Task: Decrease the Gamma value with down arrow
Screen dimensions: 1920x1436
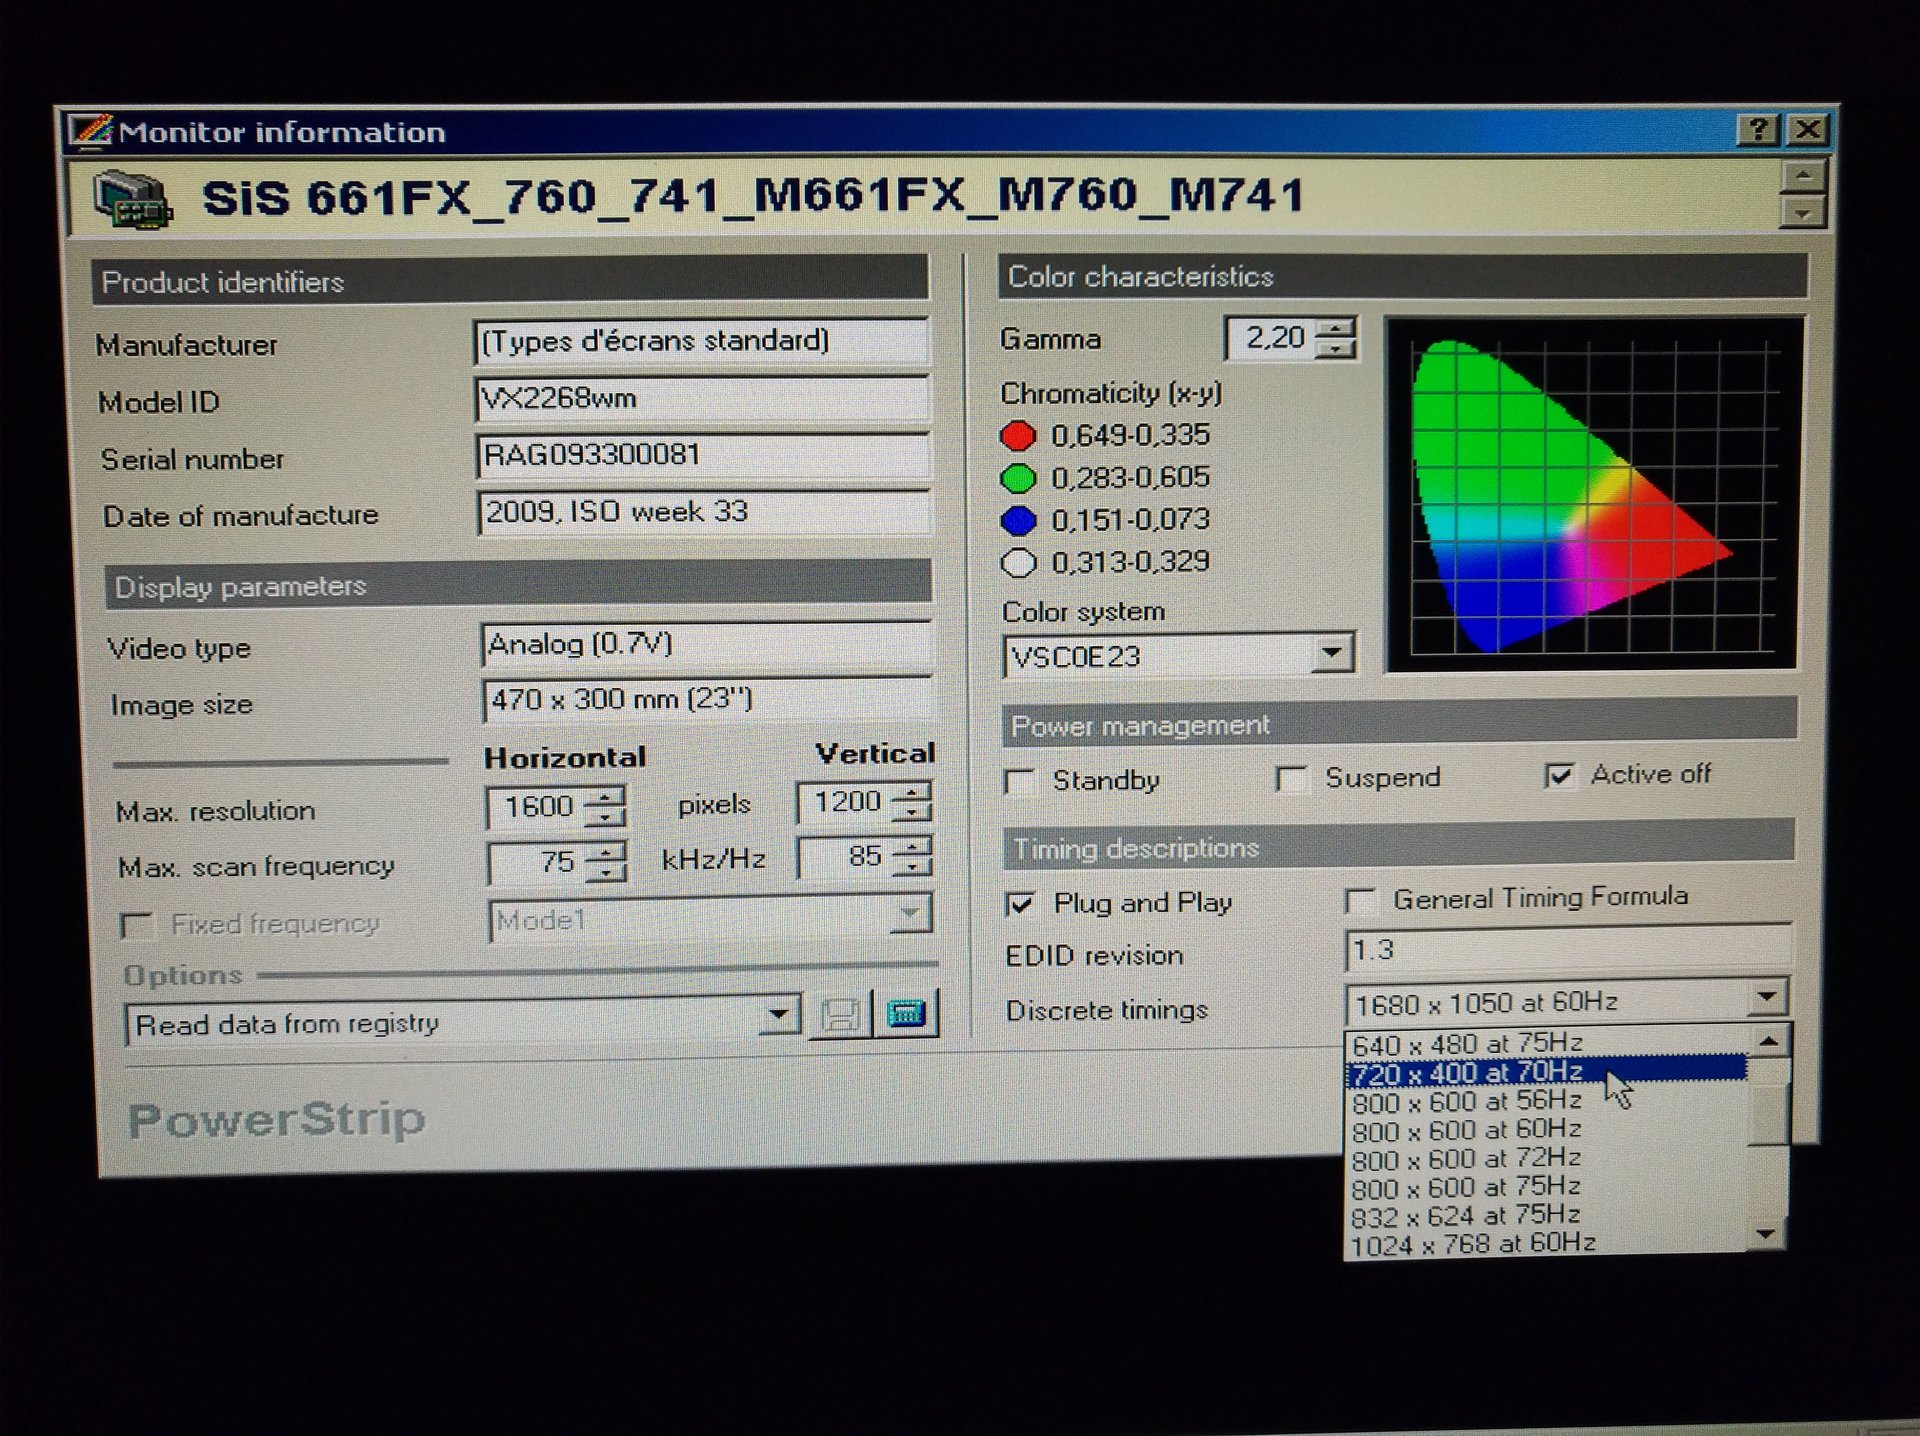Action: (1335, 348)
